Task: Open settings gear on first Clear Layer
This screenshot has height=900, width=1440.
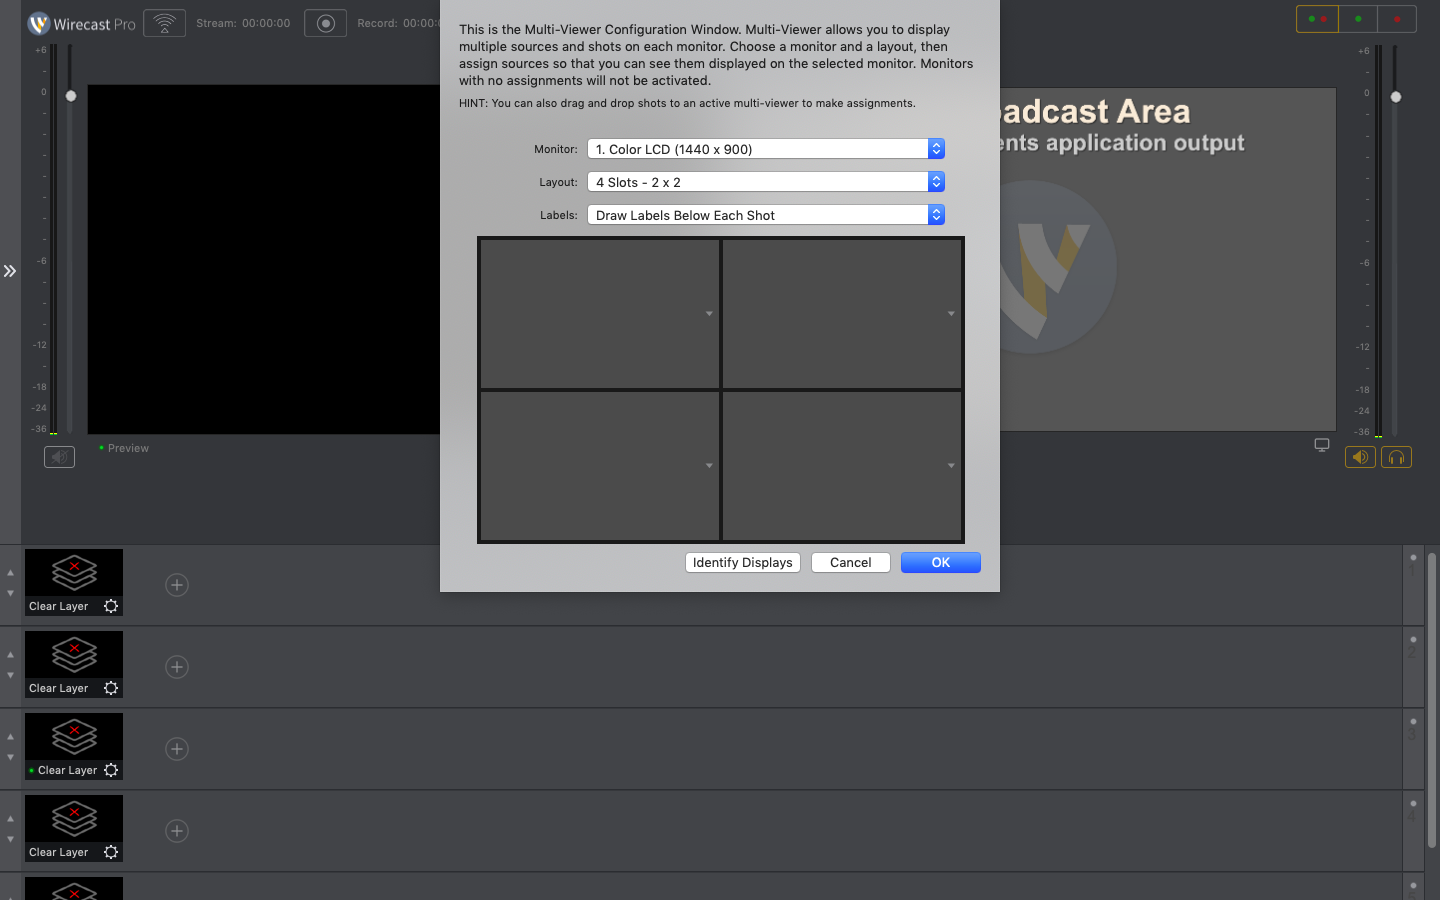Action: click(x=111, y=606)
